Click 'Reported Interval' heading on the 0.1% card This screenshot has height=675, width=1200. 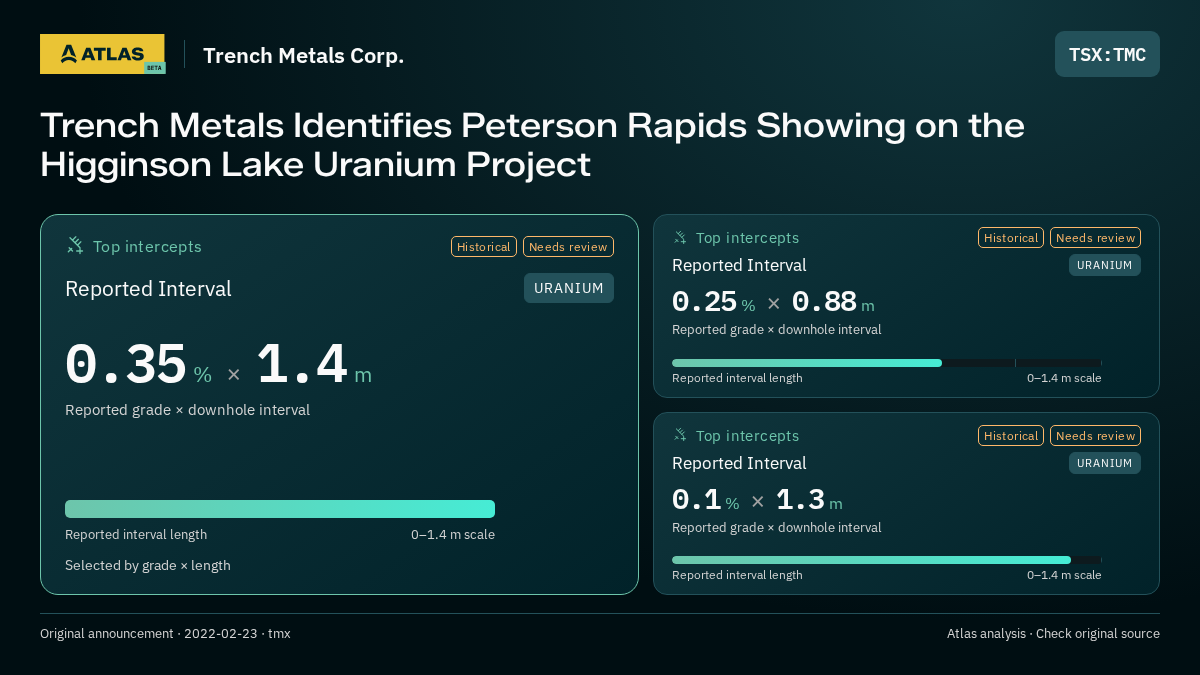click(739, 463)
